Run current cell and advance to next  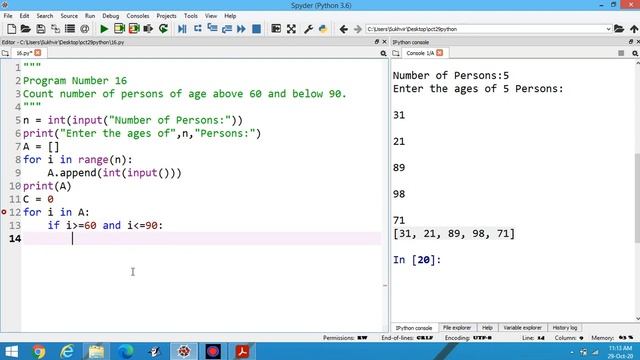point(134,29)
